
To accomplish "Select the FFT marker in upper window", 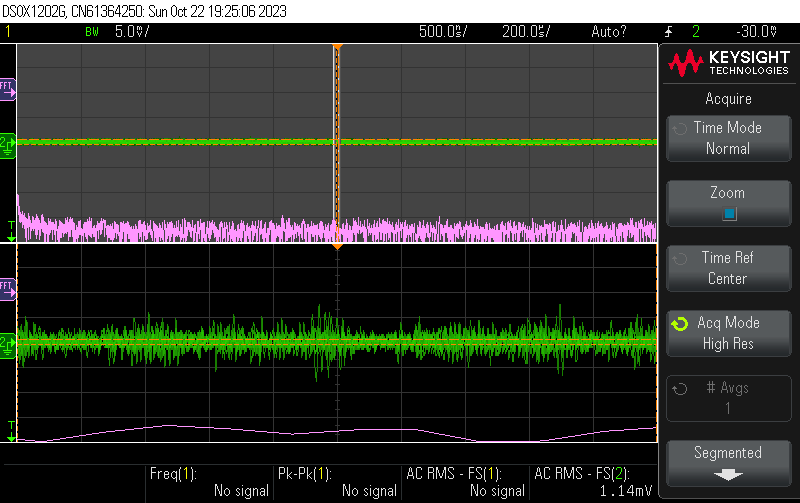I will [8, 90].
